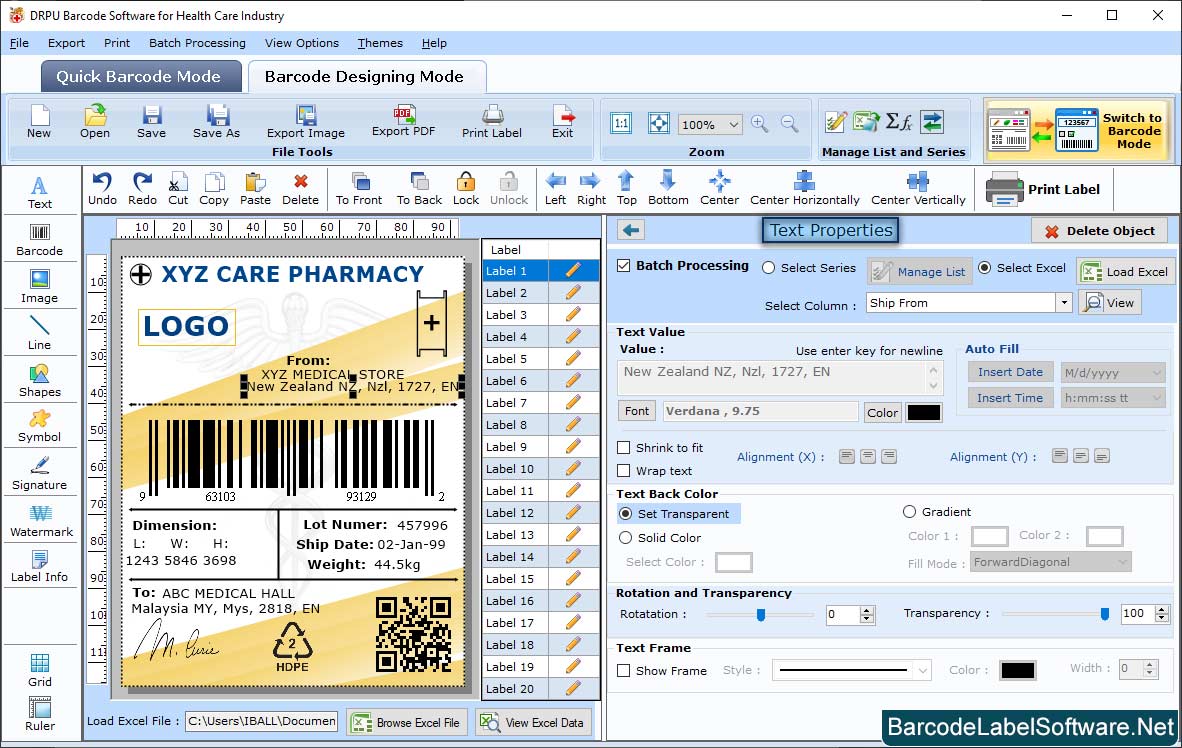The width and height of the screenshot is (1182, 748).
Task: Click Insert Date button
Action: (1010, 372)
